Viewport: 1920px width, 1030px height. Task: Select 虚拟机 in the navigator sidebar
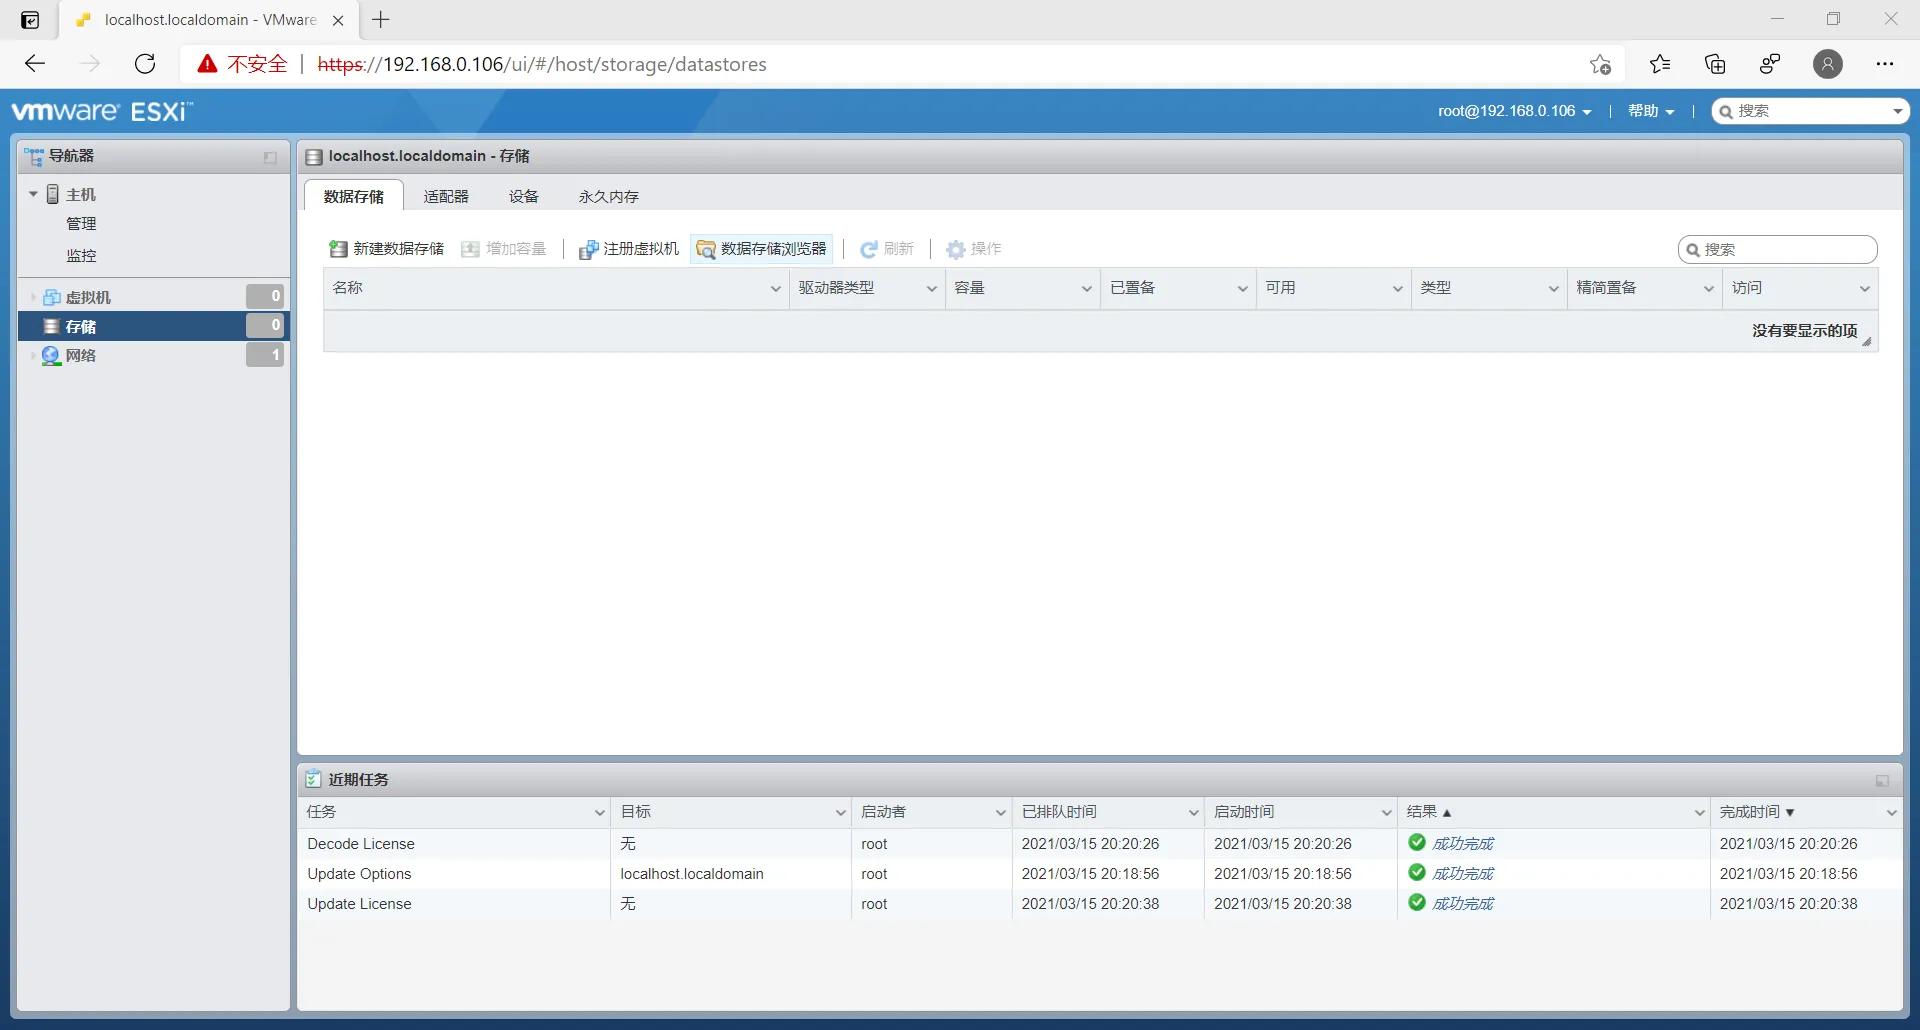click(x=90, y=296)
